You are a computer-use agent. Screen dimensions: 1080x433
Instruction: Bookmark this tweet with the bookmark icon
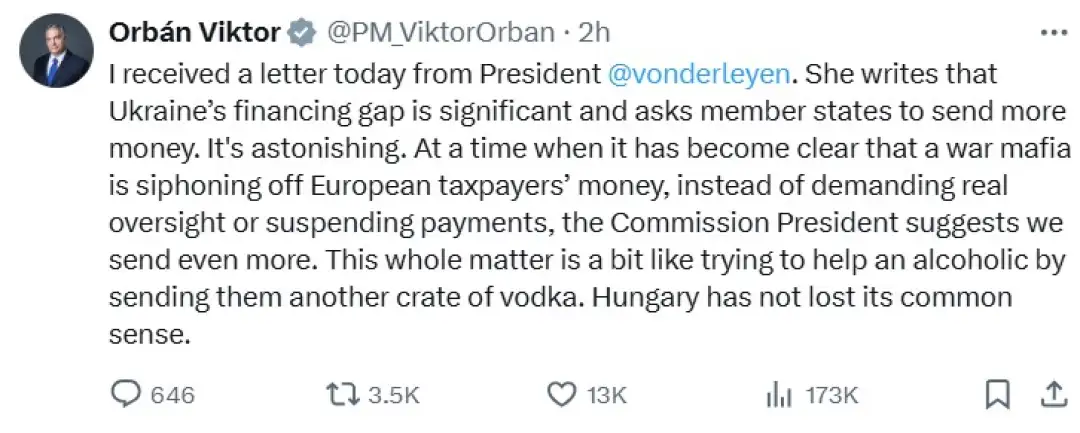coord(997,394)
